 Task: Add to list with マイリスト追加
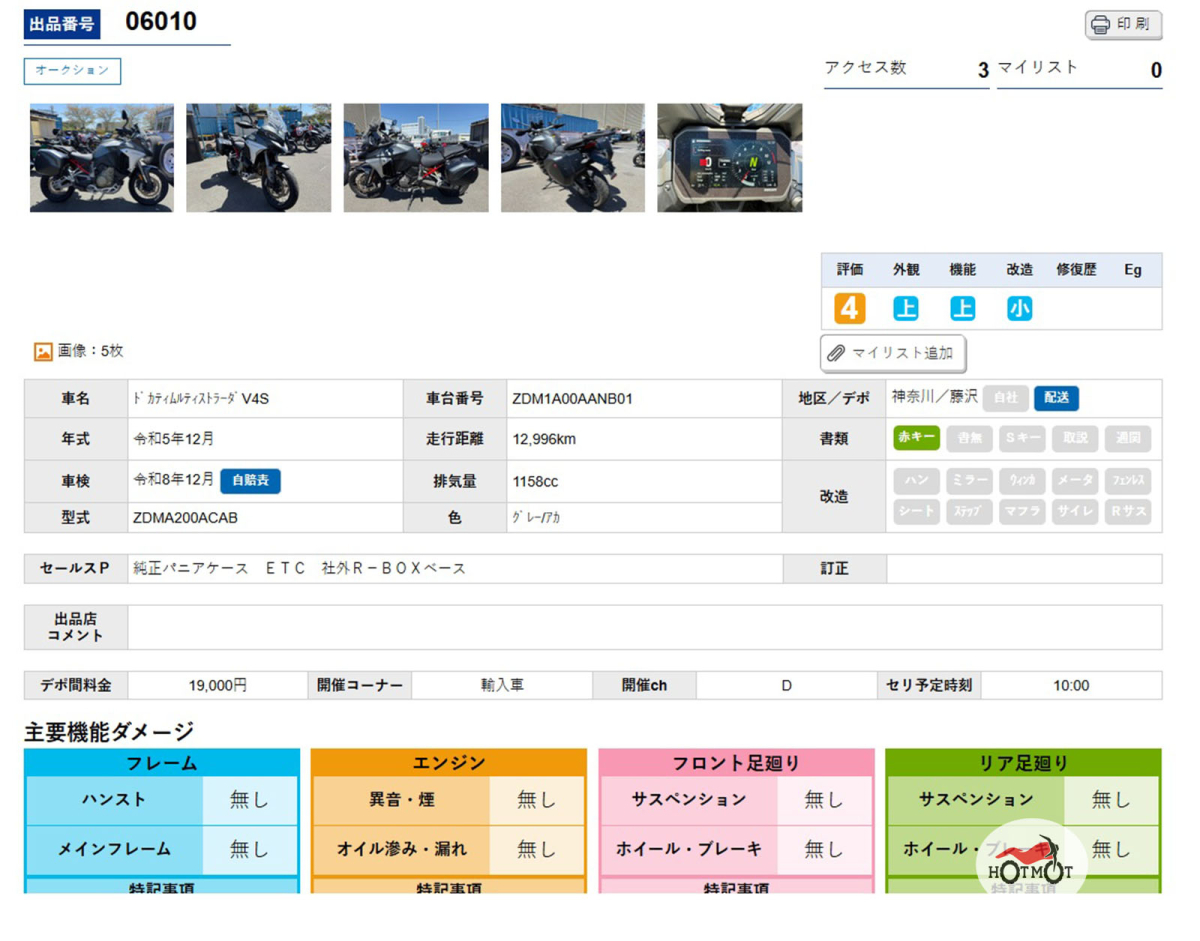(893, 353)
